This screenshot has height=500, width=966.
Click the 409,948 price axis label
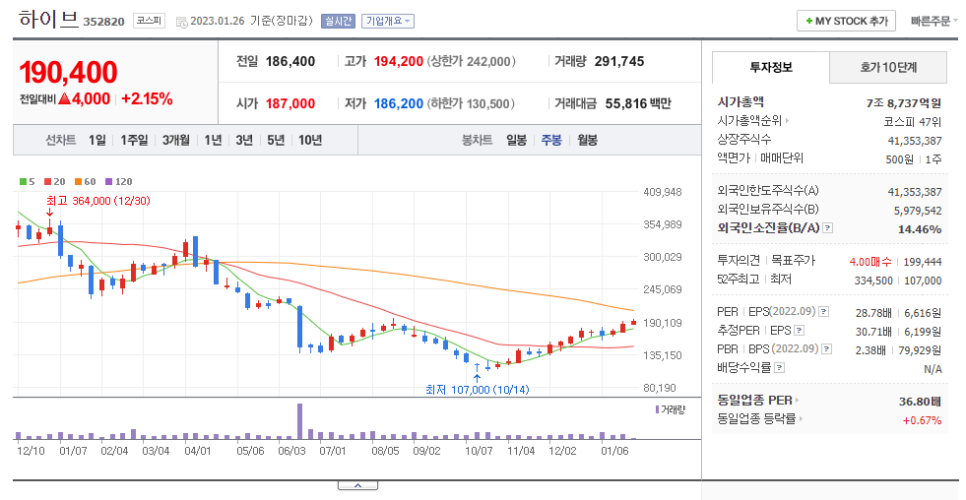tap(662, 192)
